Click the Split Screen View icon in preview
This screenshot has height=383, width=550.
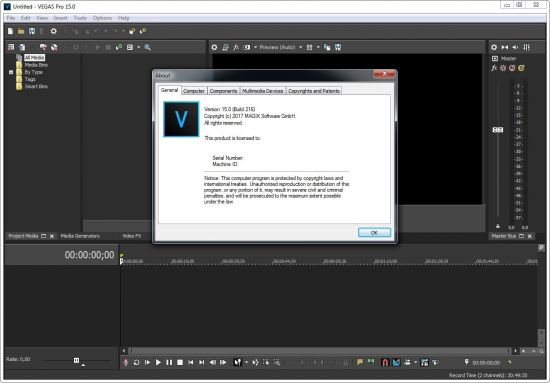(247, 47)
